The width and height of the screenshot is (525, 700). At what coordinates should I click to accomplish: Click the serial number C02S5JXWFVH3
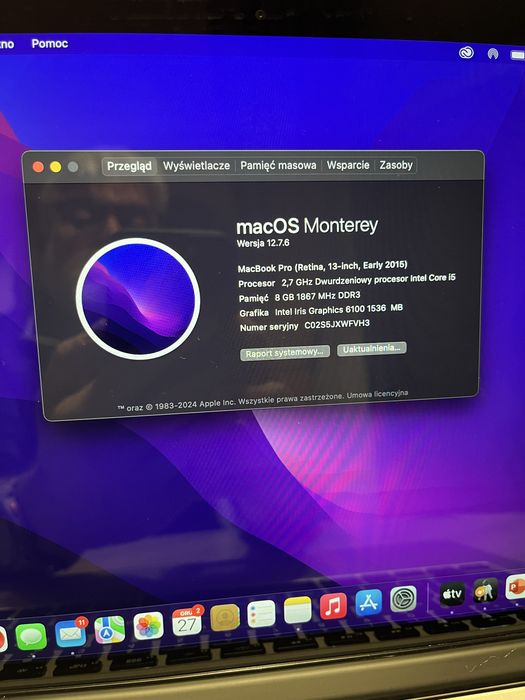[337, 325]
